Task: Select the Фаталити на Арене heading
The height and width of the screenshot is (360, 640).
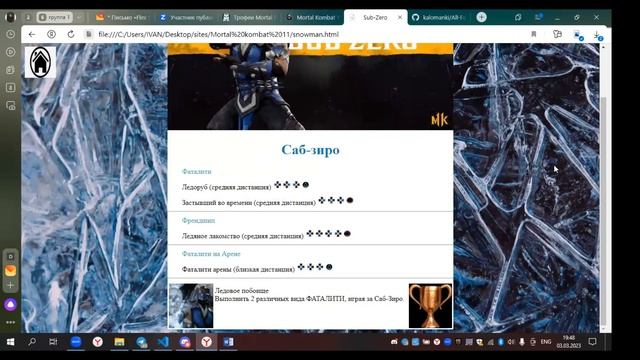Action: point(211,254)
